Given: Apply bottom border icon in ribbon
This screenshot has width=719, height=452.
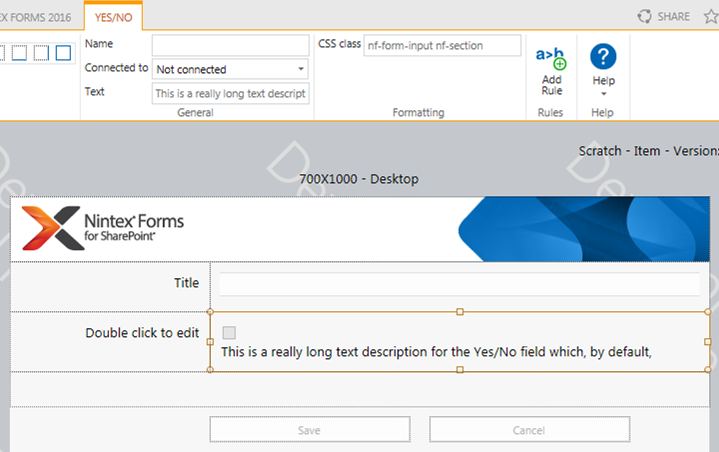Looking at the screenshot, I should tap(19, 53).
